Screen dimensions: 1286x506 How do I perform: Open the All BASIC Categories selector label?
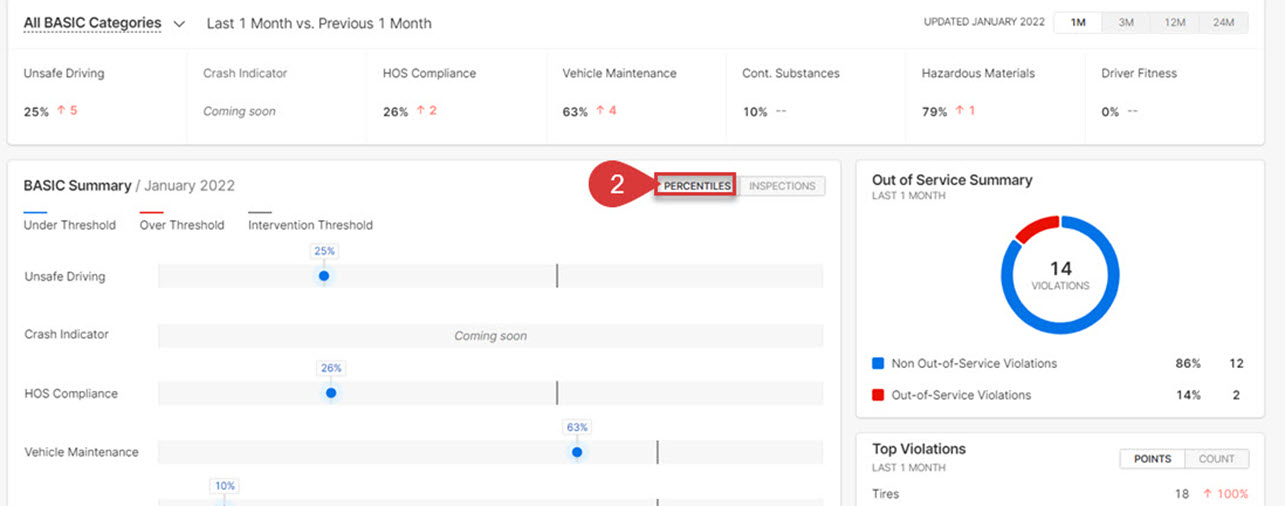pos(92,23)
